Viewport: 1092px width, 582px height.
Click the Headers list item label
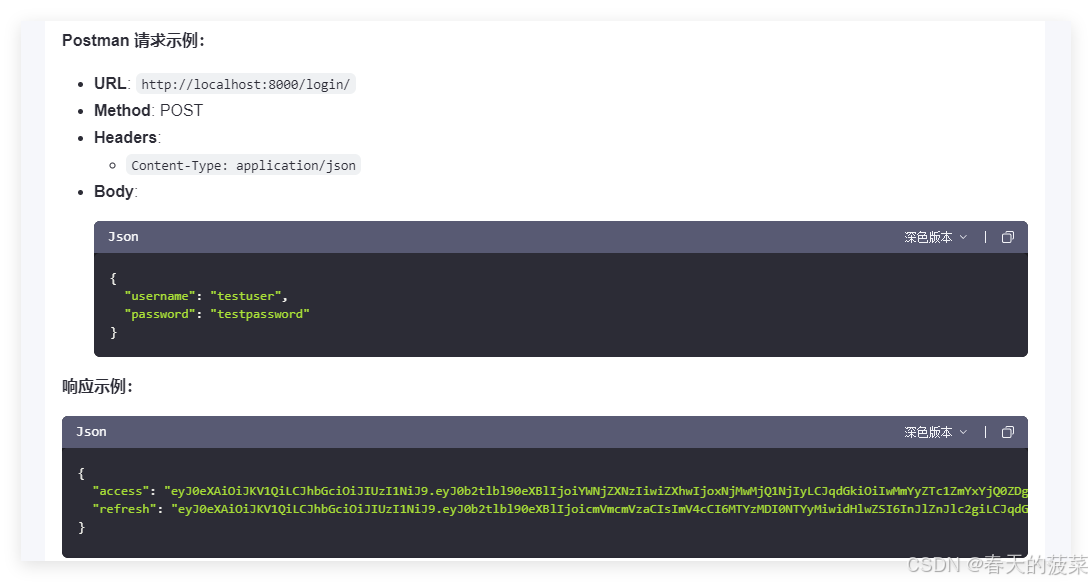click(x=126, y=138)
